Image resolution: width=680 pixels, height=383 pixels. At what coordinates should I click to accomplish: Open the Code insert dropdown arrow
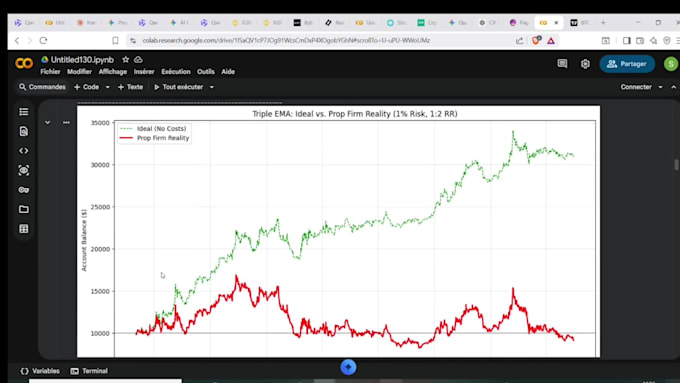(x=108, y=87)
